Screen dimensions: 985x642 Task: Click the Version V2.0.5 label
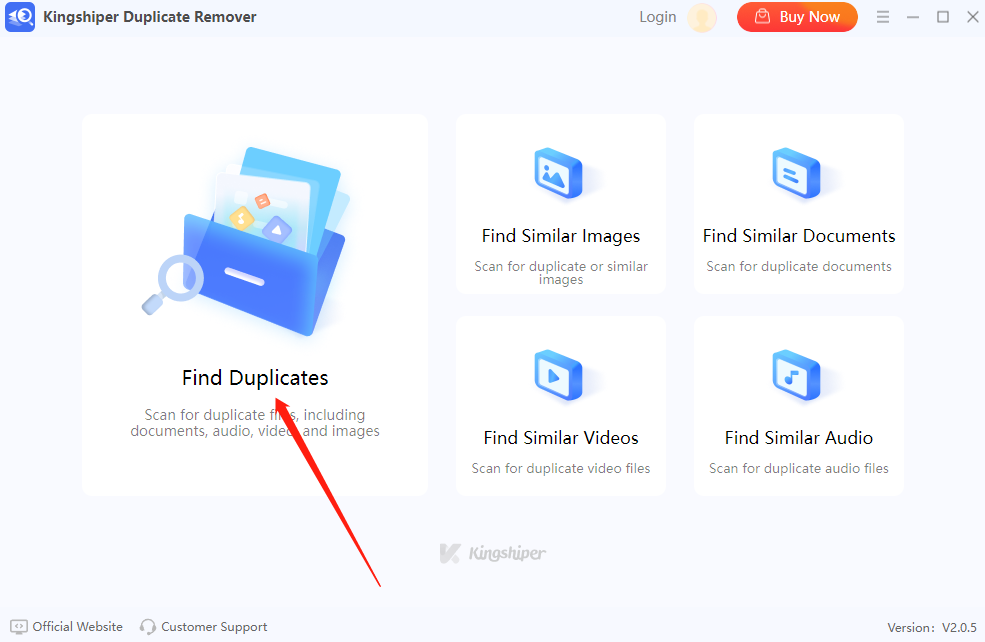click(932, 627)
